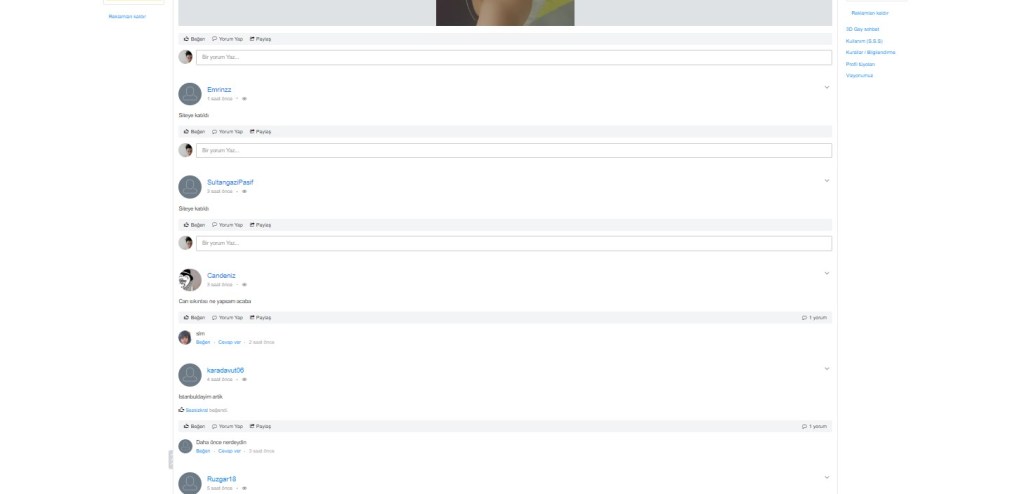Click Paylaş share icon on Candeniz's post
This screenshot has width=1024, height=494.
point(252,317)
